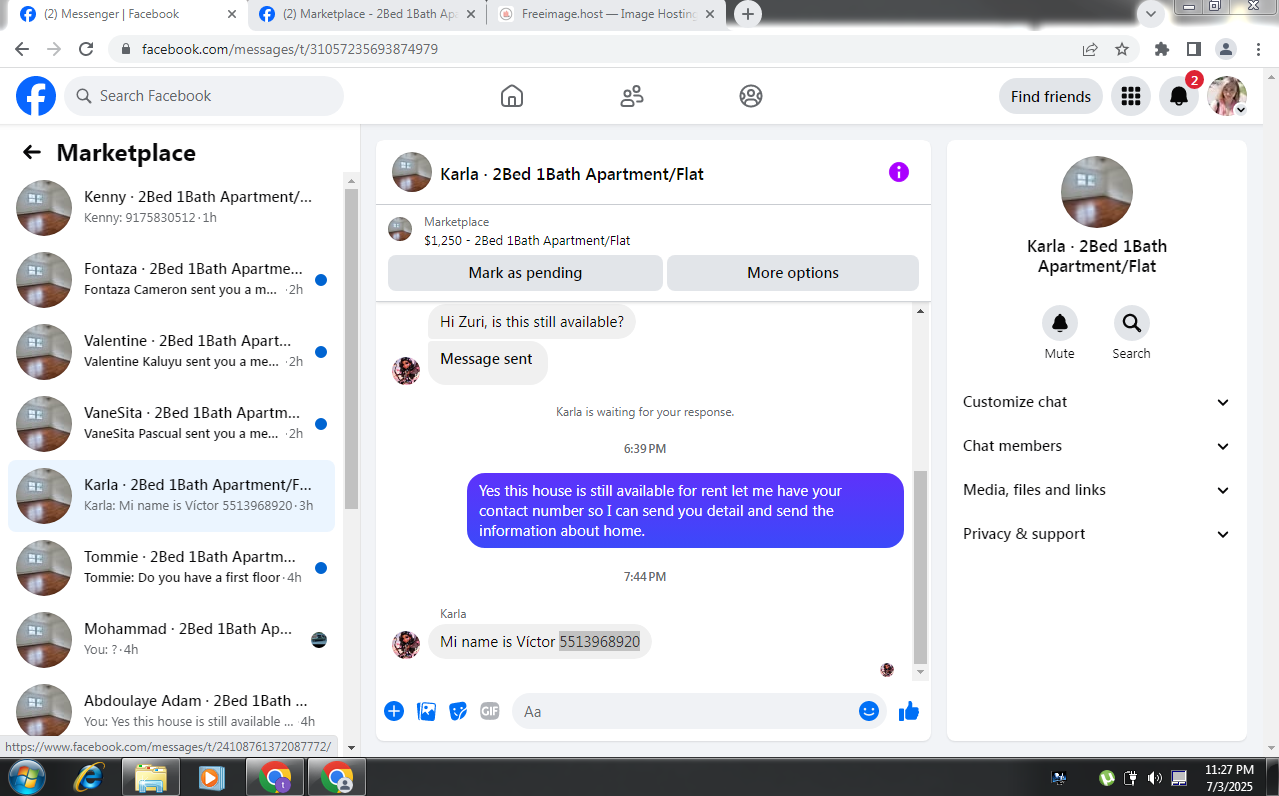The width and height of the screenshot is (1279, 796).
Task: Open Windows Explorer from the taskbar
Action: tap(151, 777)
